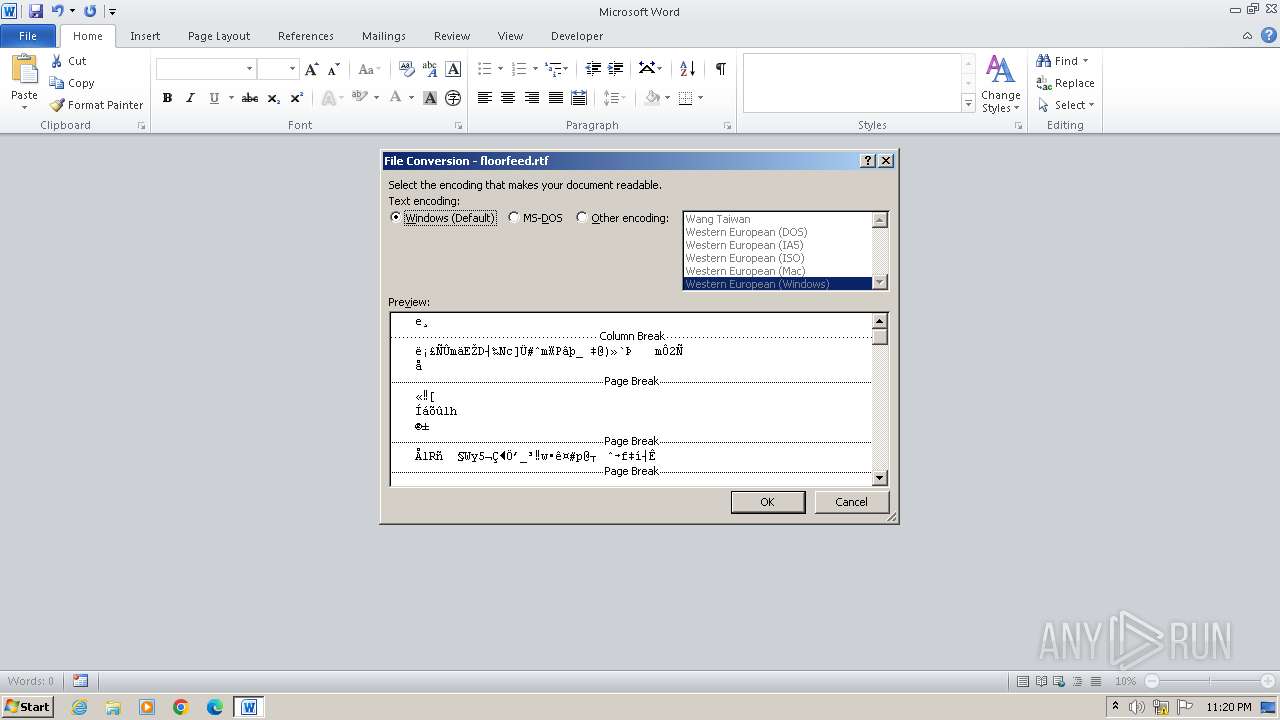Select Western European (ISO) in encoding list
The image size is (1280, 720).
[x=777, y=258]
